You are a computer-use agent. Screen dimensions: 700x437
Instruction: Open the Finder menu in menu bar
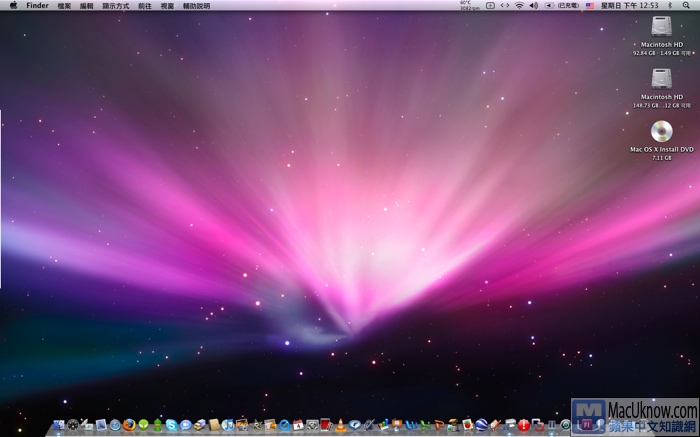pyautogui.click(x=37, y=6)
